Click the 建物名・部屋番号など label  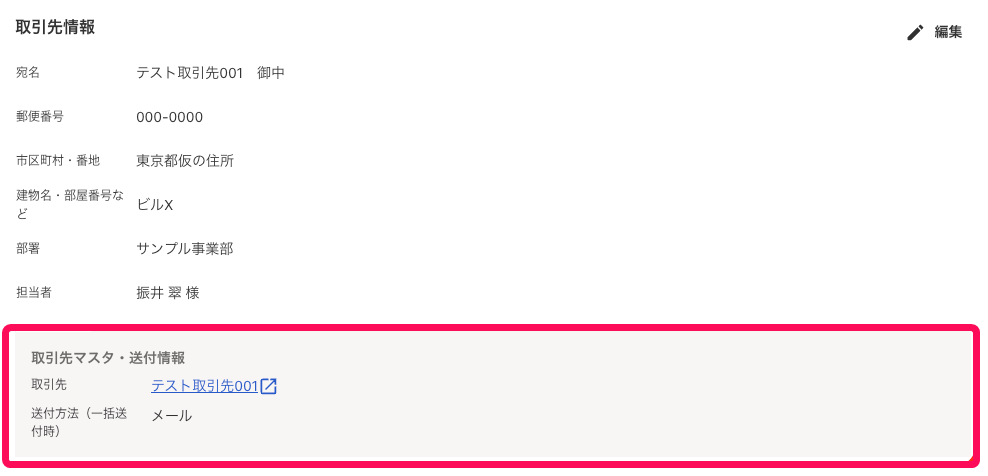pos(70,204)
